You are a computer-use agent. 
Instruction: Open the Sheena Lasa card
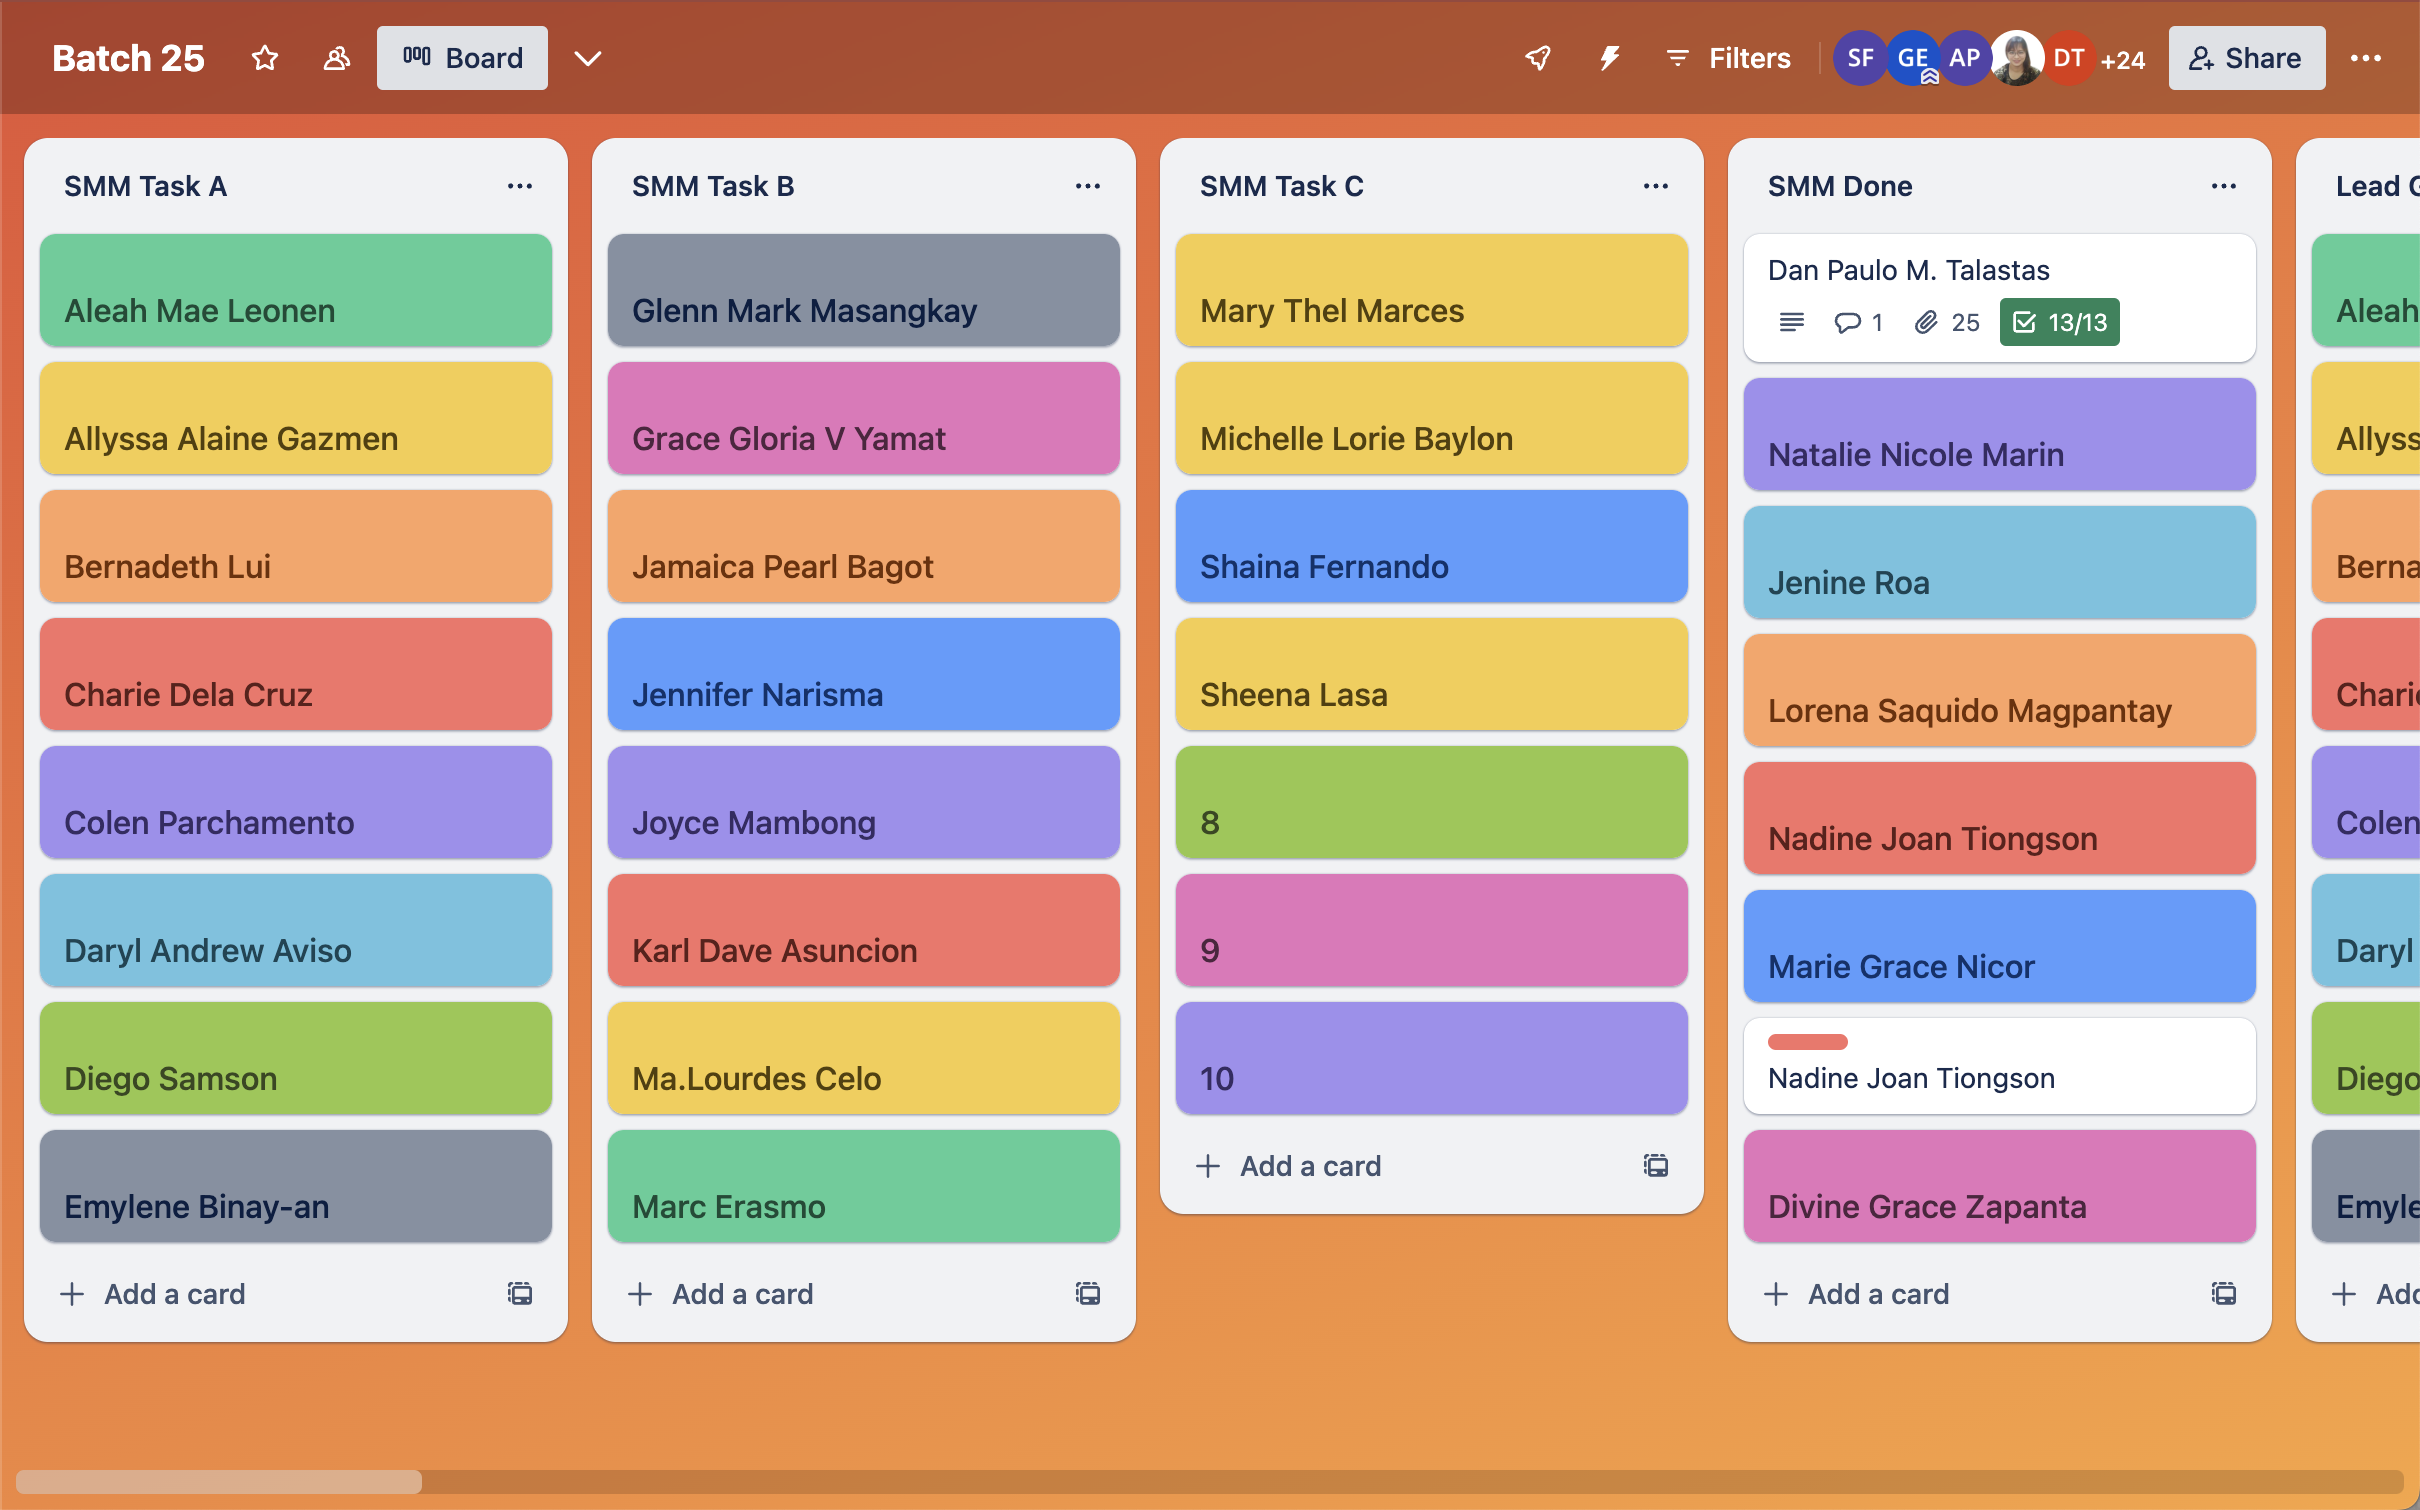[x=1432, y=674]
